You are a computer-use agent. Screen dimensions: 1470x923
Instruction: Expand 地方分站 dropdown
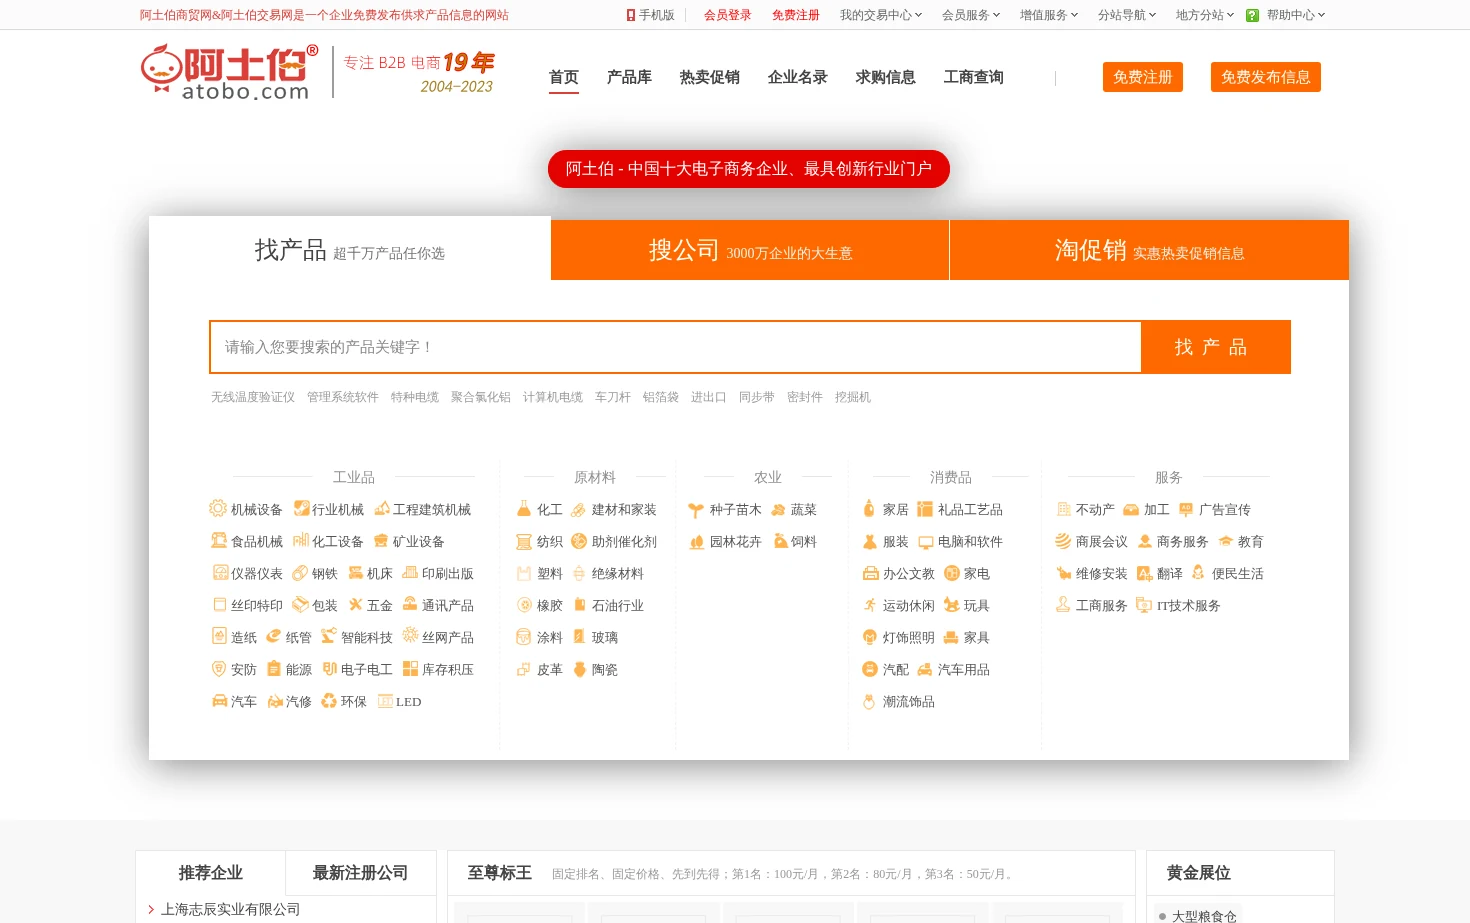point(1204,15)
